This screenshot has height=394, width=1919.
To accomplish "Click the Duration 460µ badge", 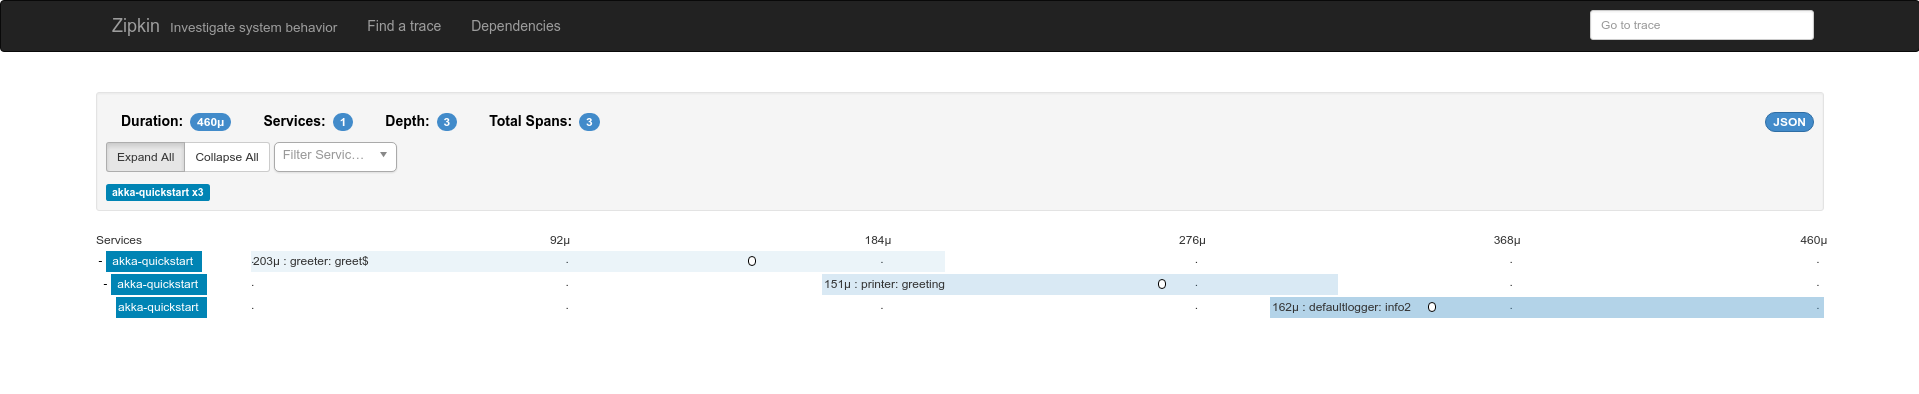I will pos(210,122).
